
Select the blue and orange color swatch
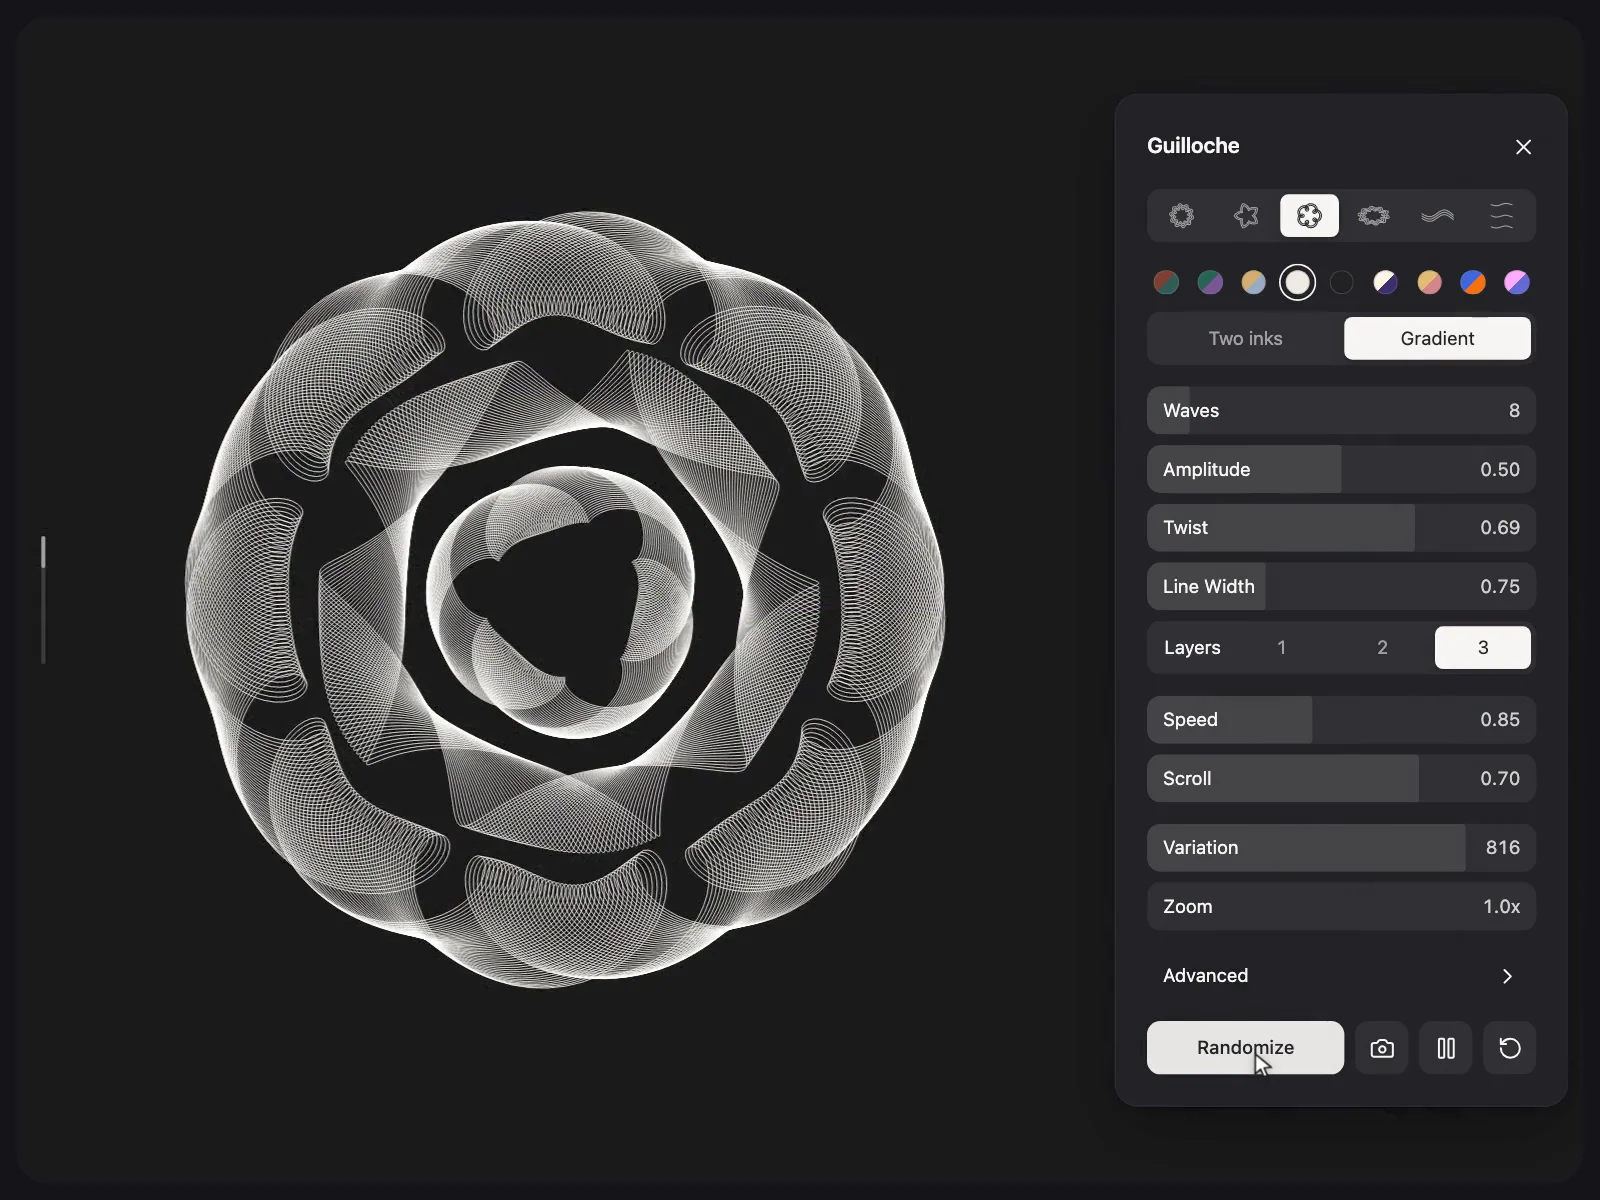point(1473,283)
